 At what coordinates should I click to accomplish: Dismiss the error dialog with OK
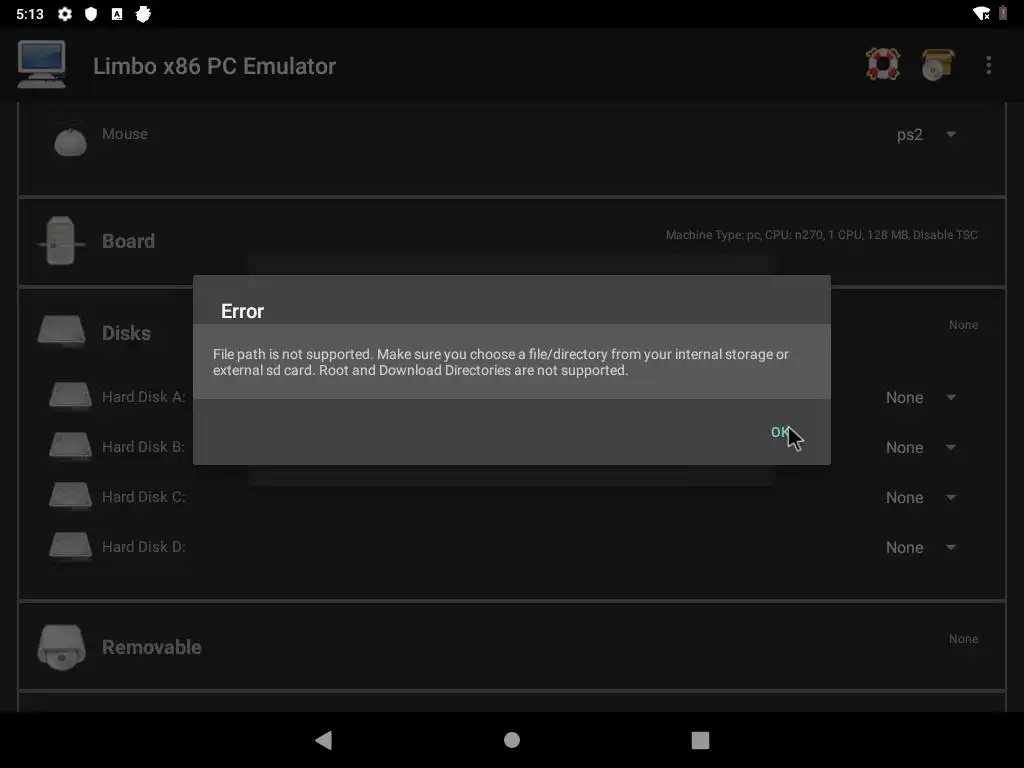(780, 432)
